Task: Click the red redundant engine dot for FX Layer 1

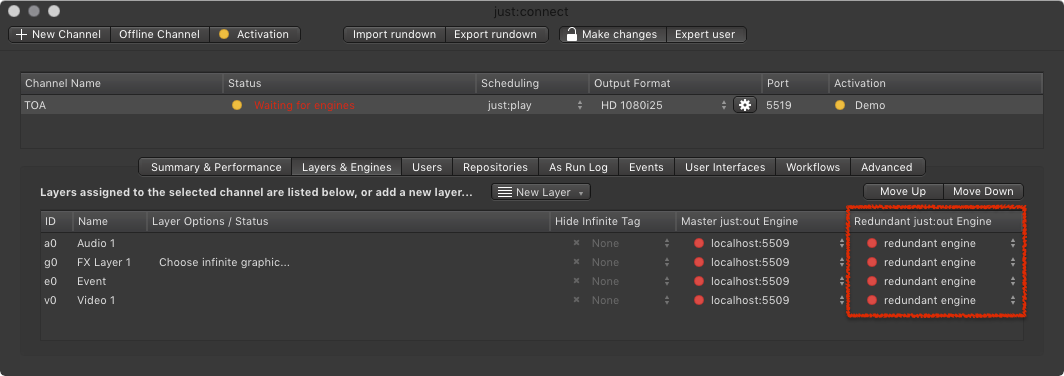Action: pyautogui.click(x=872, y=262)
